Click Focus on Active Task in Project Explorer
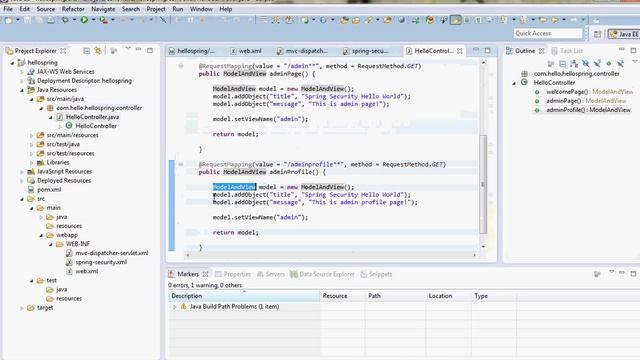Screen dimensions: 640x360 click(x=114, y=51)
